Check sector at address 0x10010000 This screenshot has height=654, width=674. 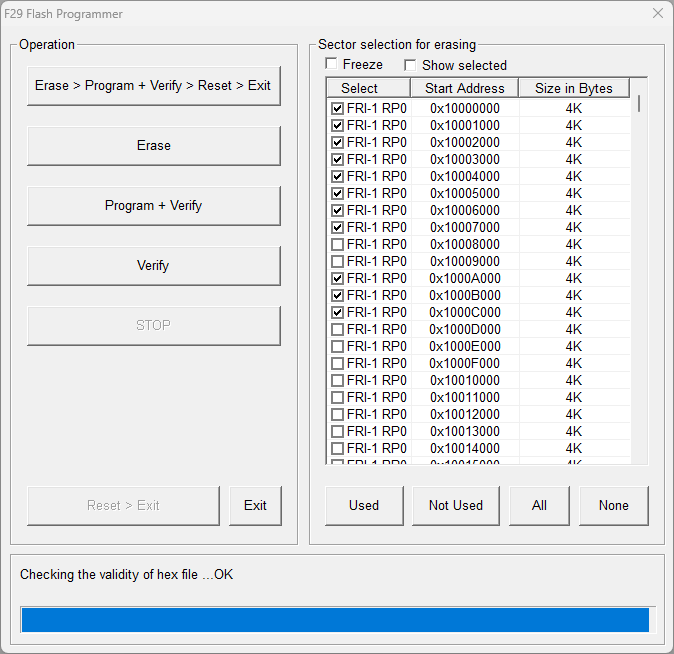(x=338, y=381)
